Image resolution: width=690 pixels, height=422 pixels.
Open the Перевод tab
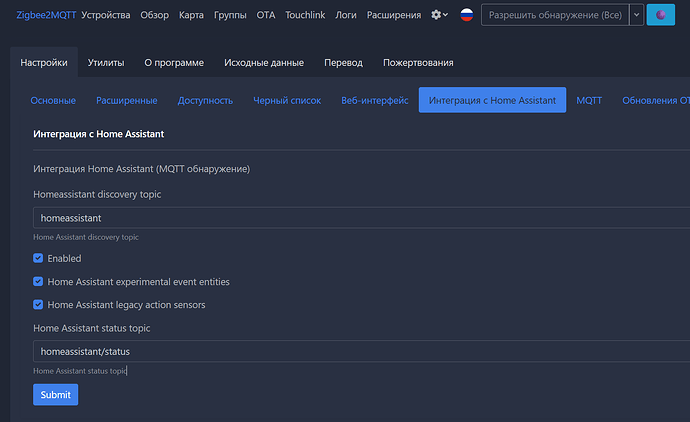[343, 62]
